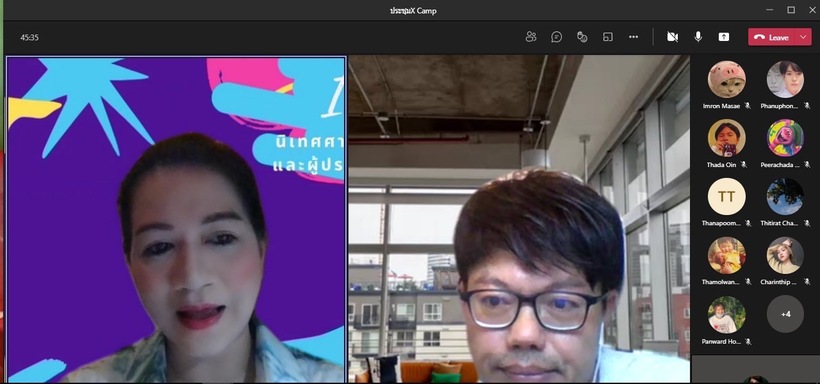Open the meeting chat icon
Image resolution: width=820 pixels, height=384 pixels.
(x=556, y=37)
